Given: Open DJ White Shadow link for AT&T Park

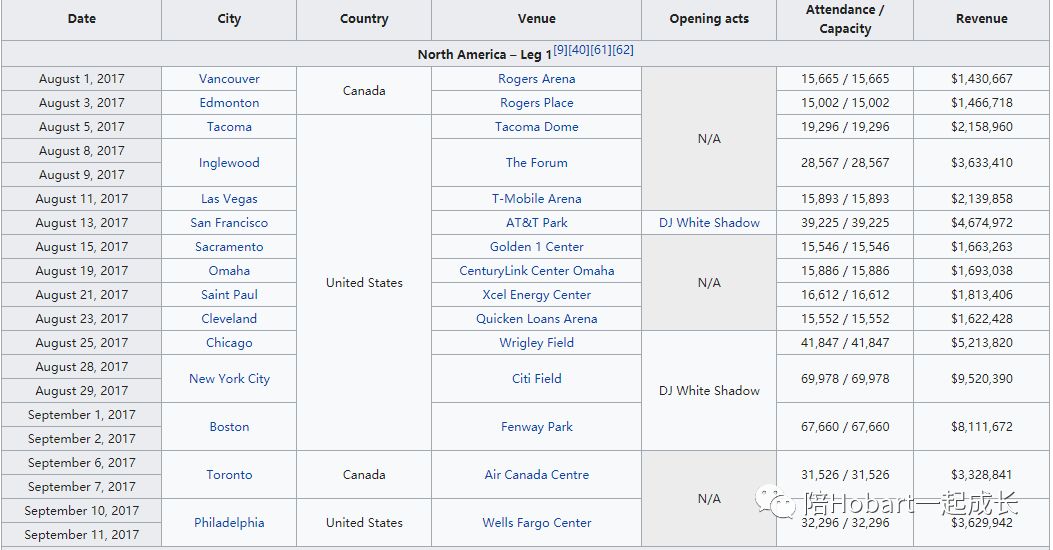Looking at the screenshot, I should tap(709, 223).
